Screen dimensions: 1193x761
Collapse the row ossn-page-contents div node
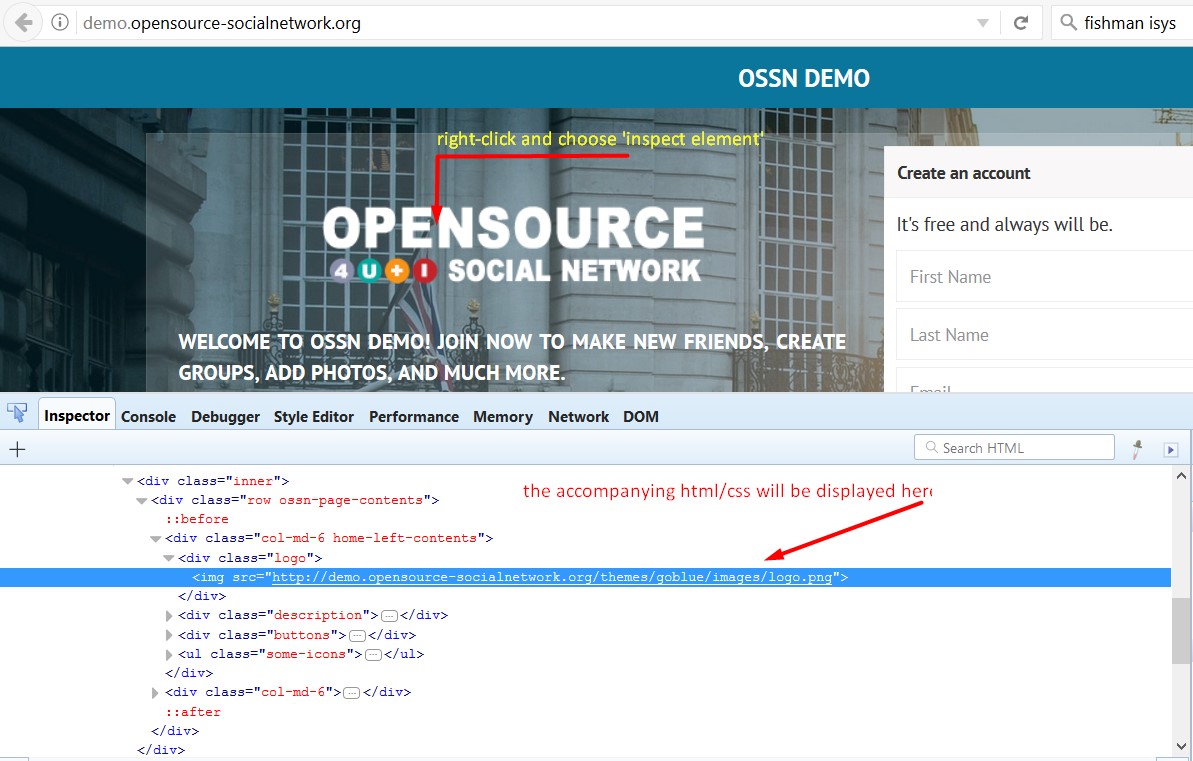coord(142,501)
